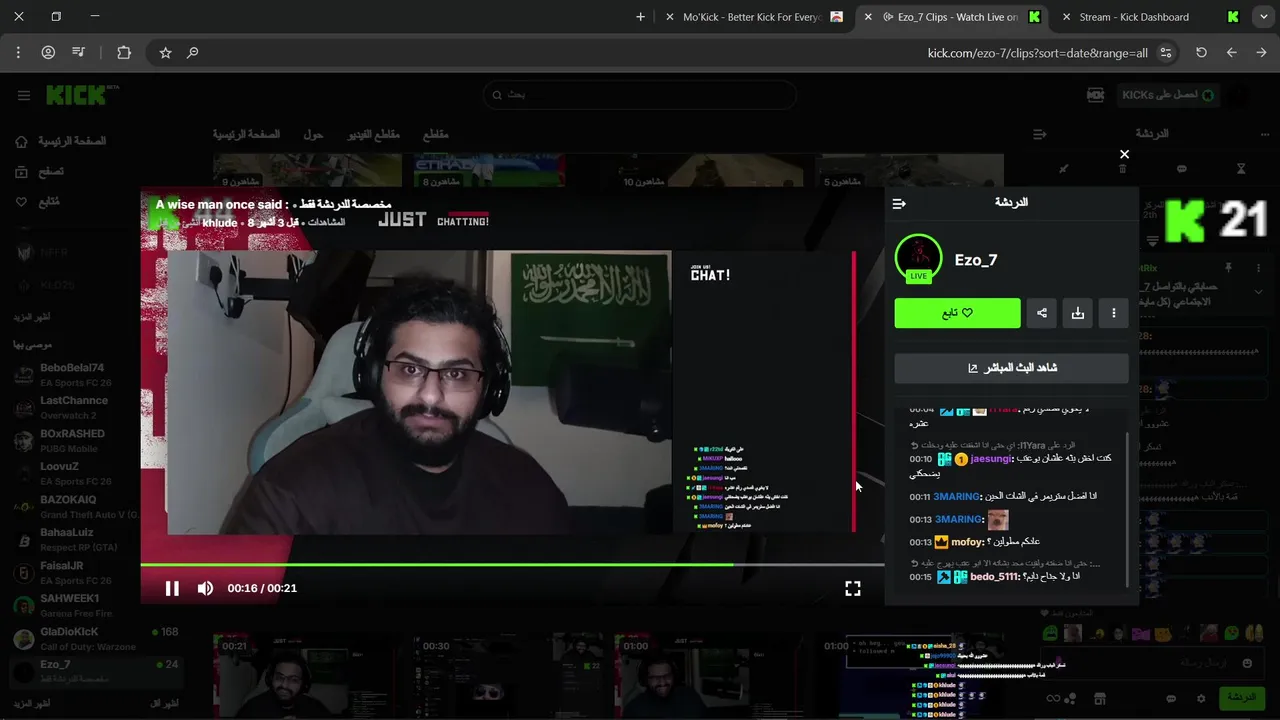Open BeboBelal74 channel in sidebar
Viewport: 1280px width, 720px height.
70,374
